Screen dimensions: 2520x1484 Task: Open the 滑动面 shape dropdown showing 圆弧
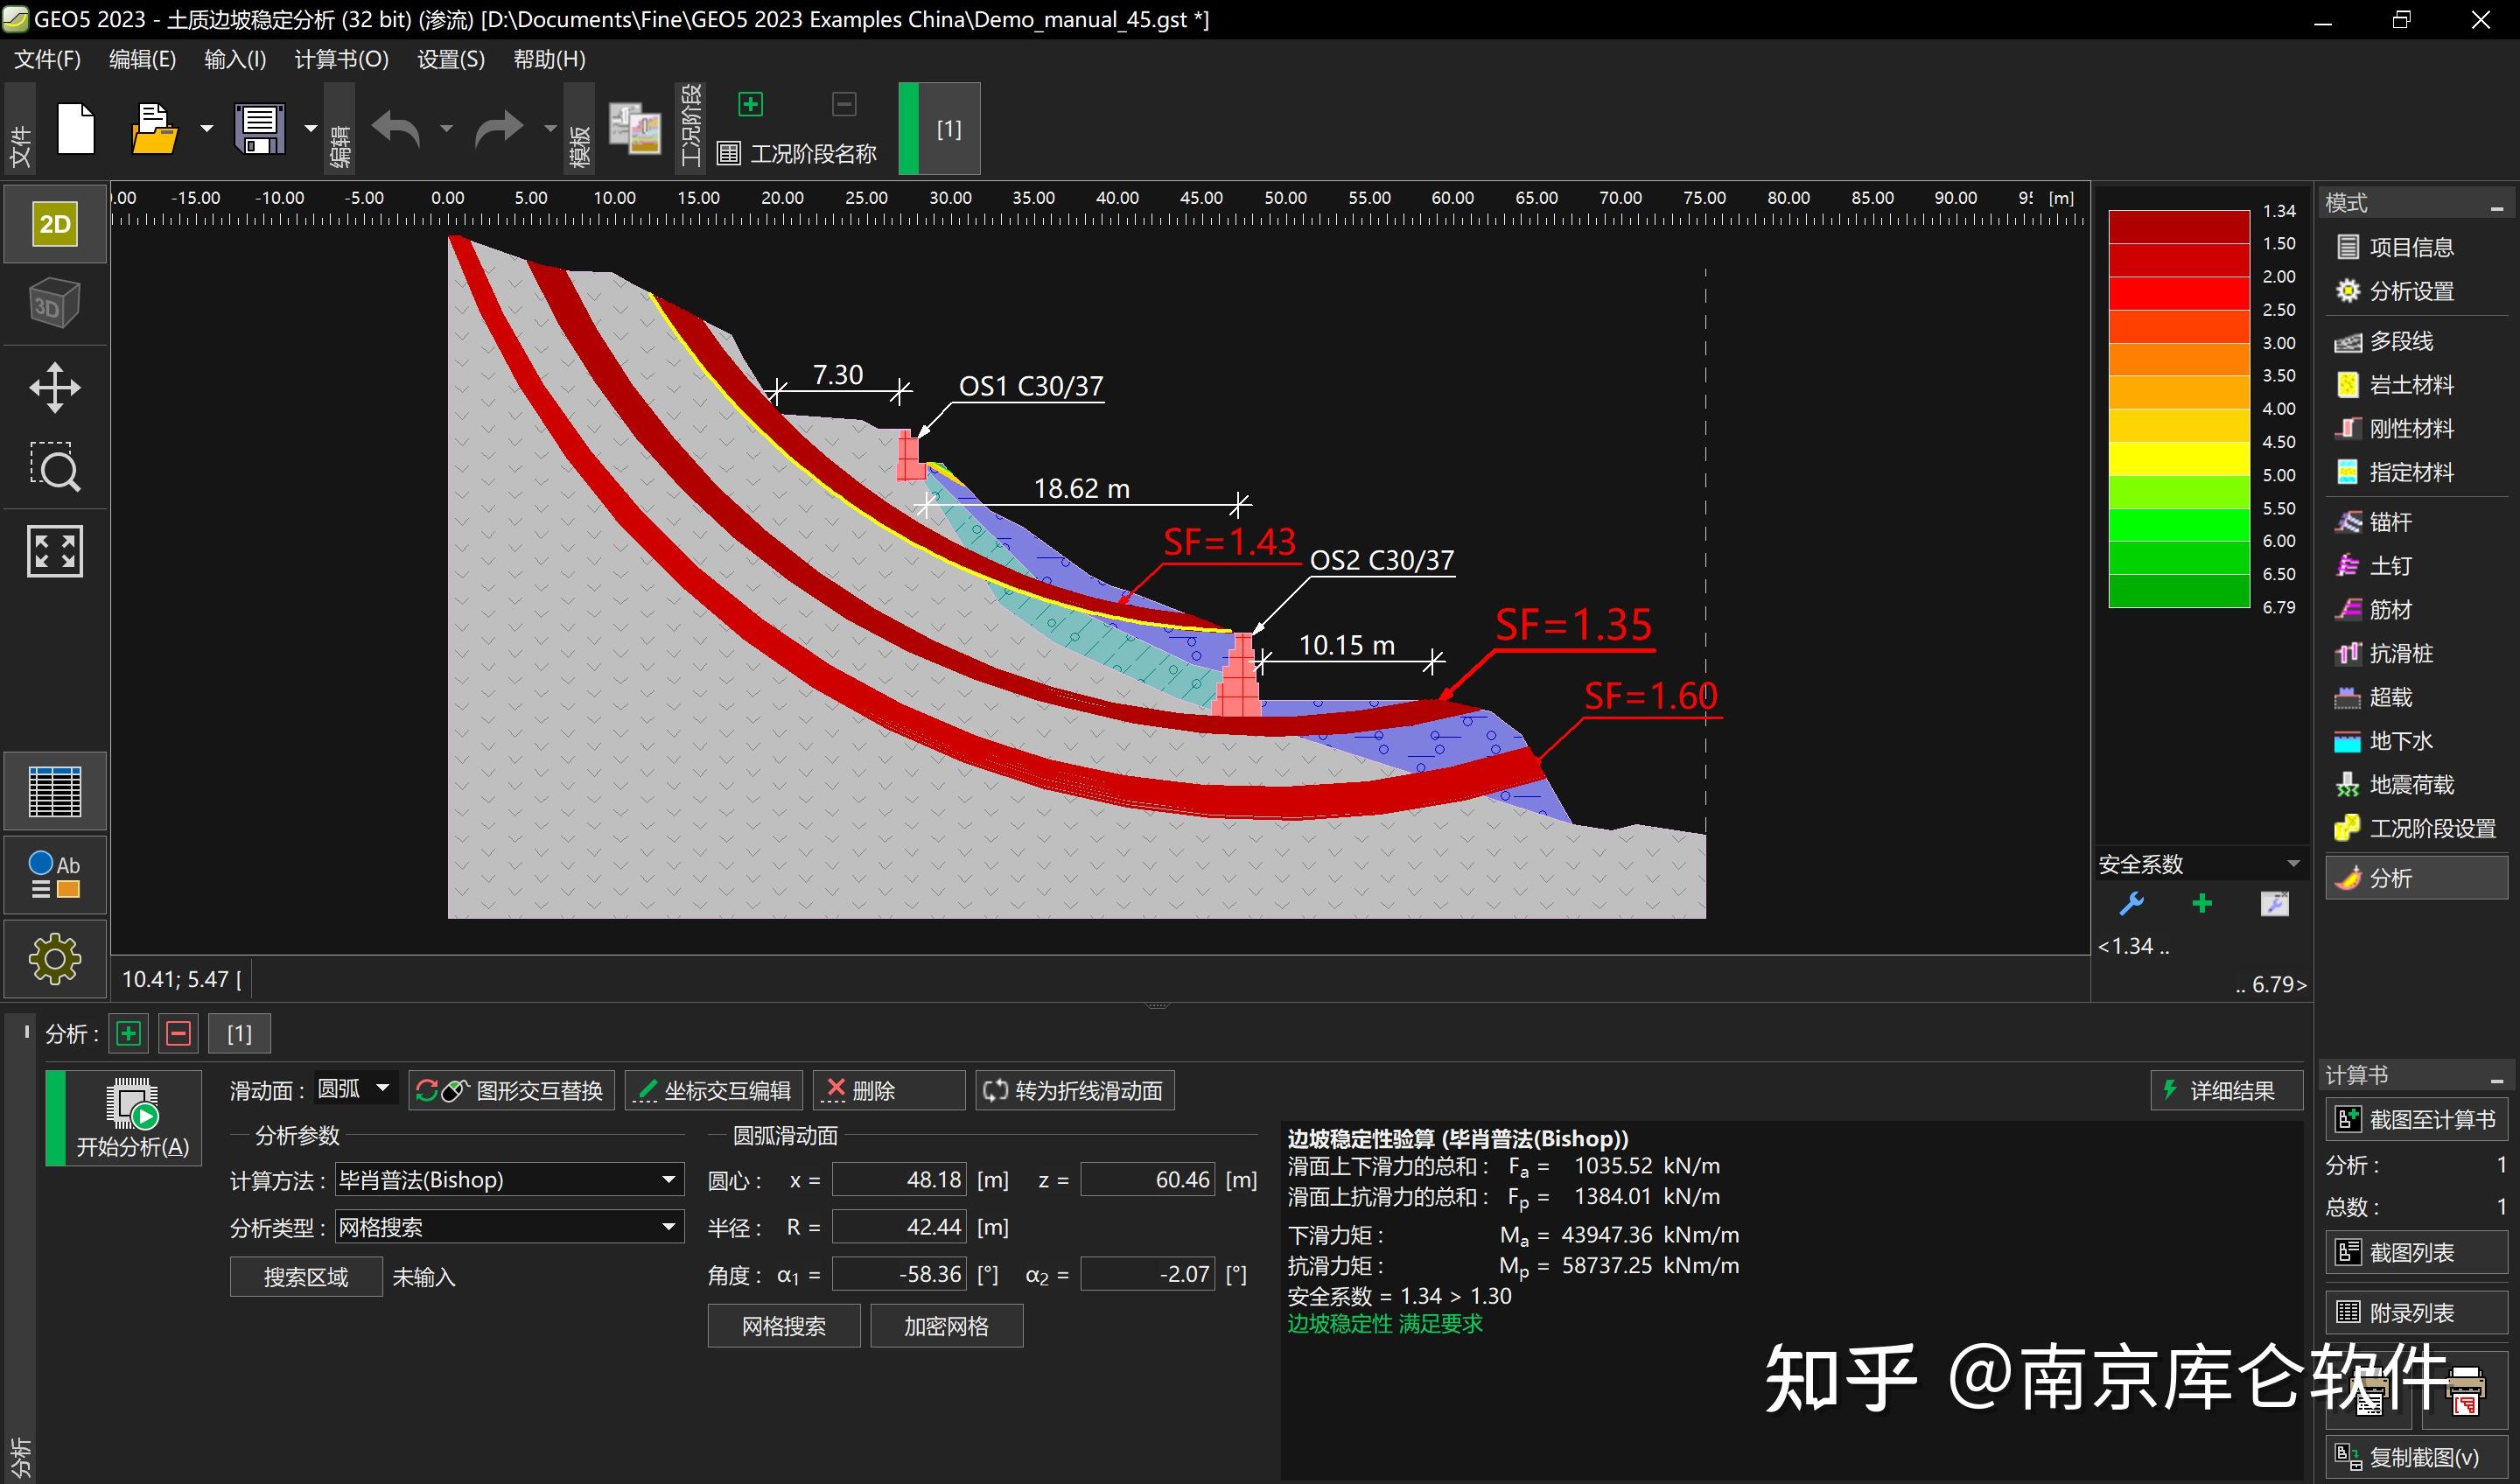click(x=355, y=1089)
